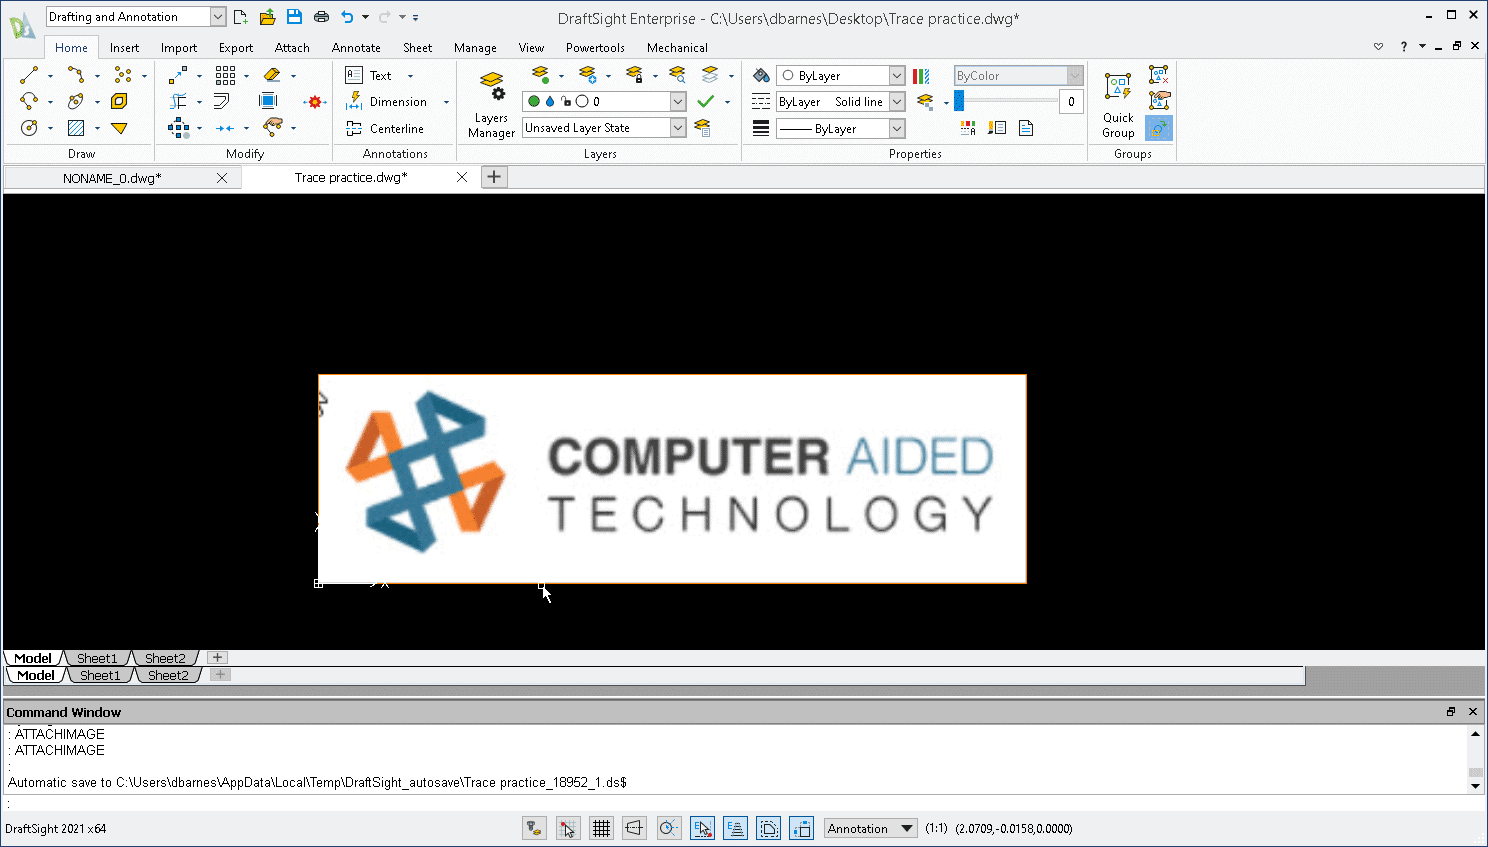Switch to the Sheet1 layout tab
The height and width of the screenshot is (847, 1488).
pos(97,658)
